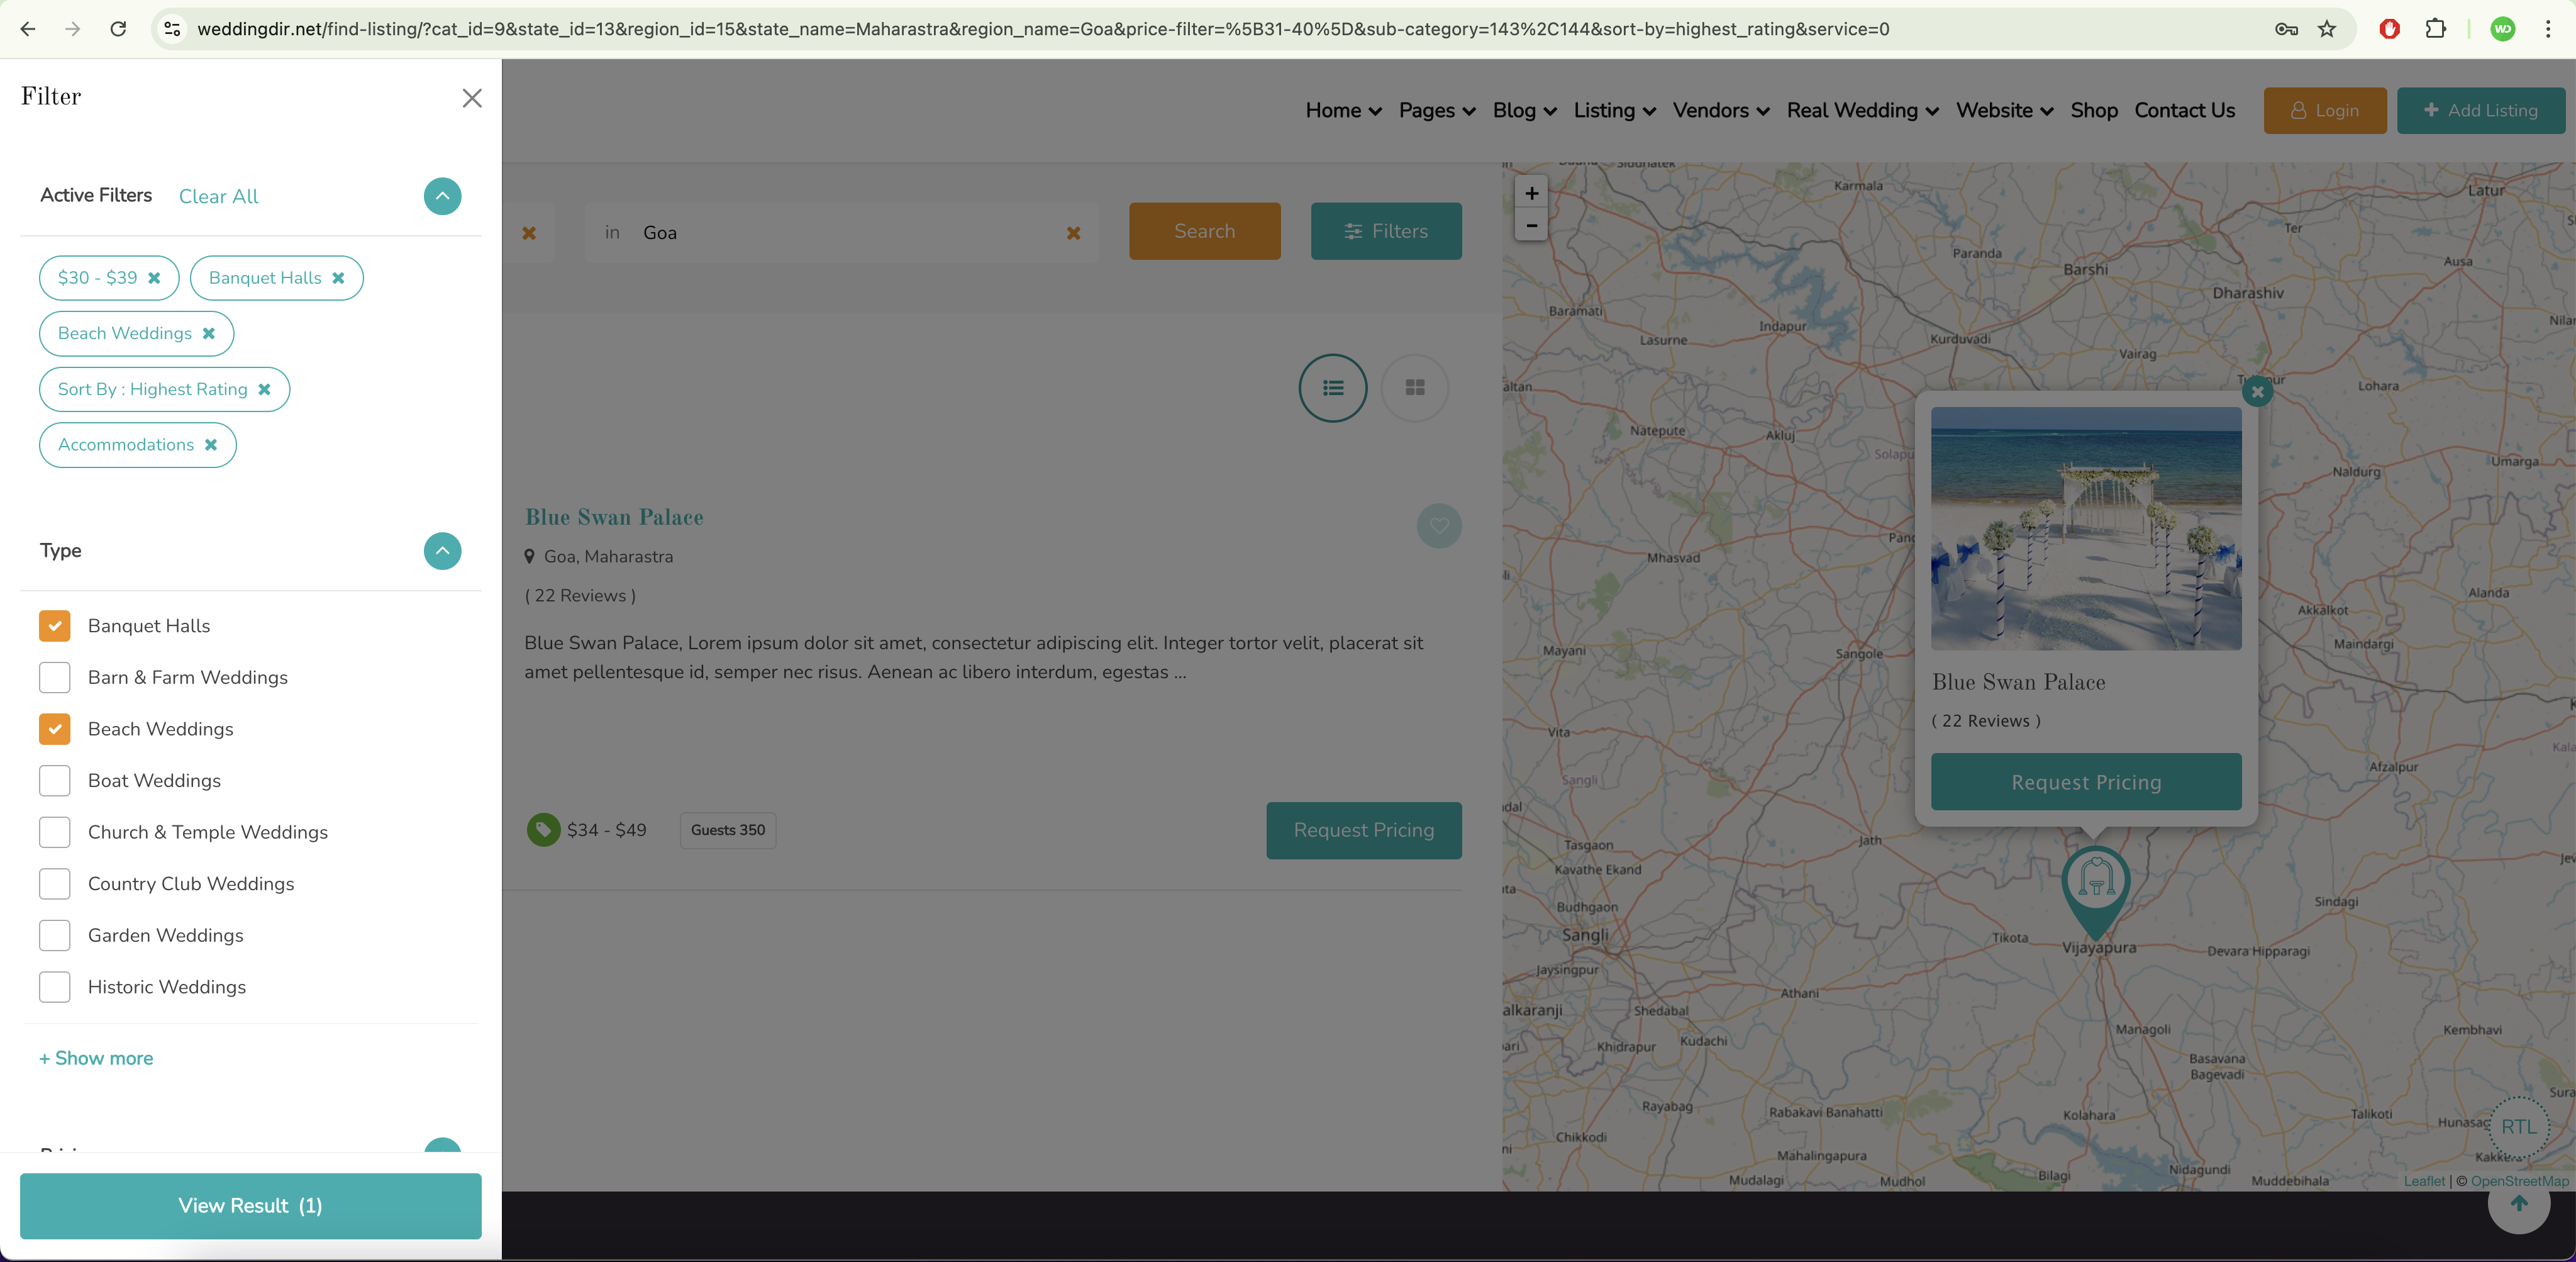Zoom in on the map
Screen dimensions: 2576x1262
pos(1531,193)
